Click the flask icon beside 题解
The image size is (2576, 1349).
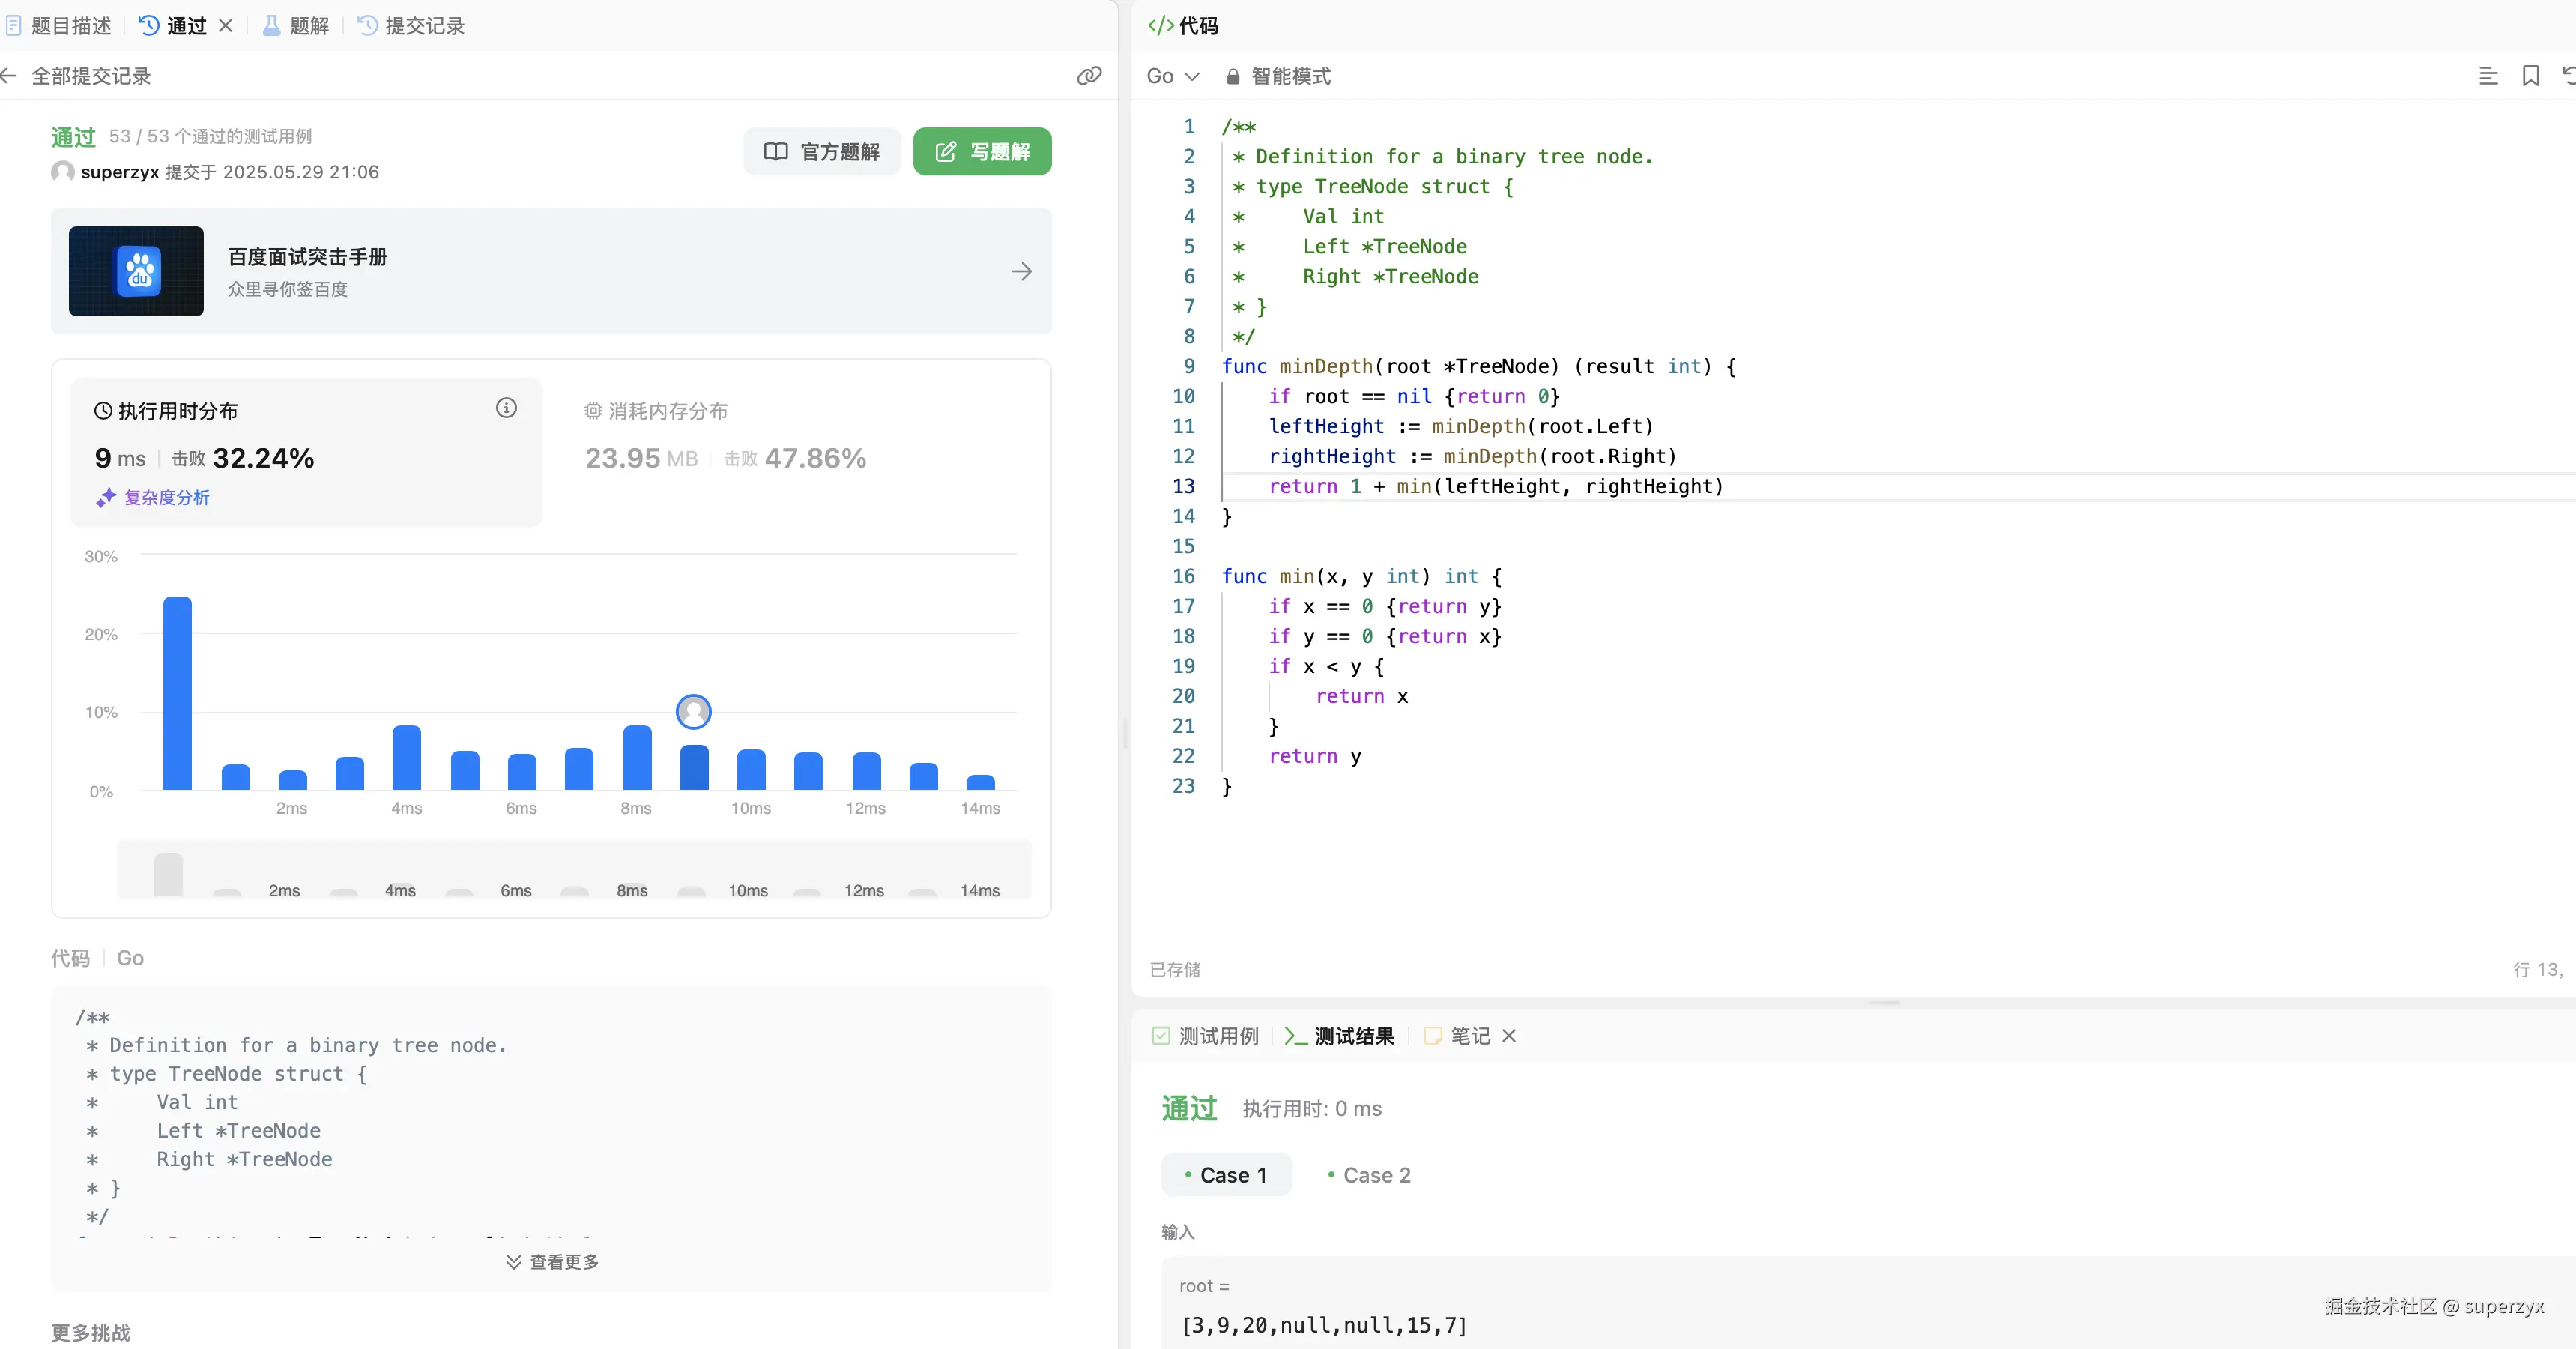click(271, 26)
